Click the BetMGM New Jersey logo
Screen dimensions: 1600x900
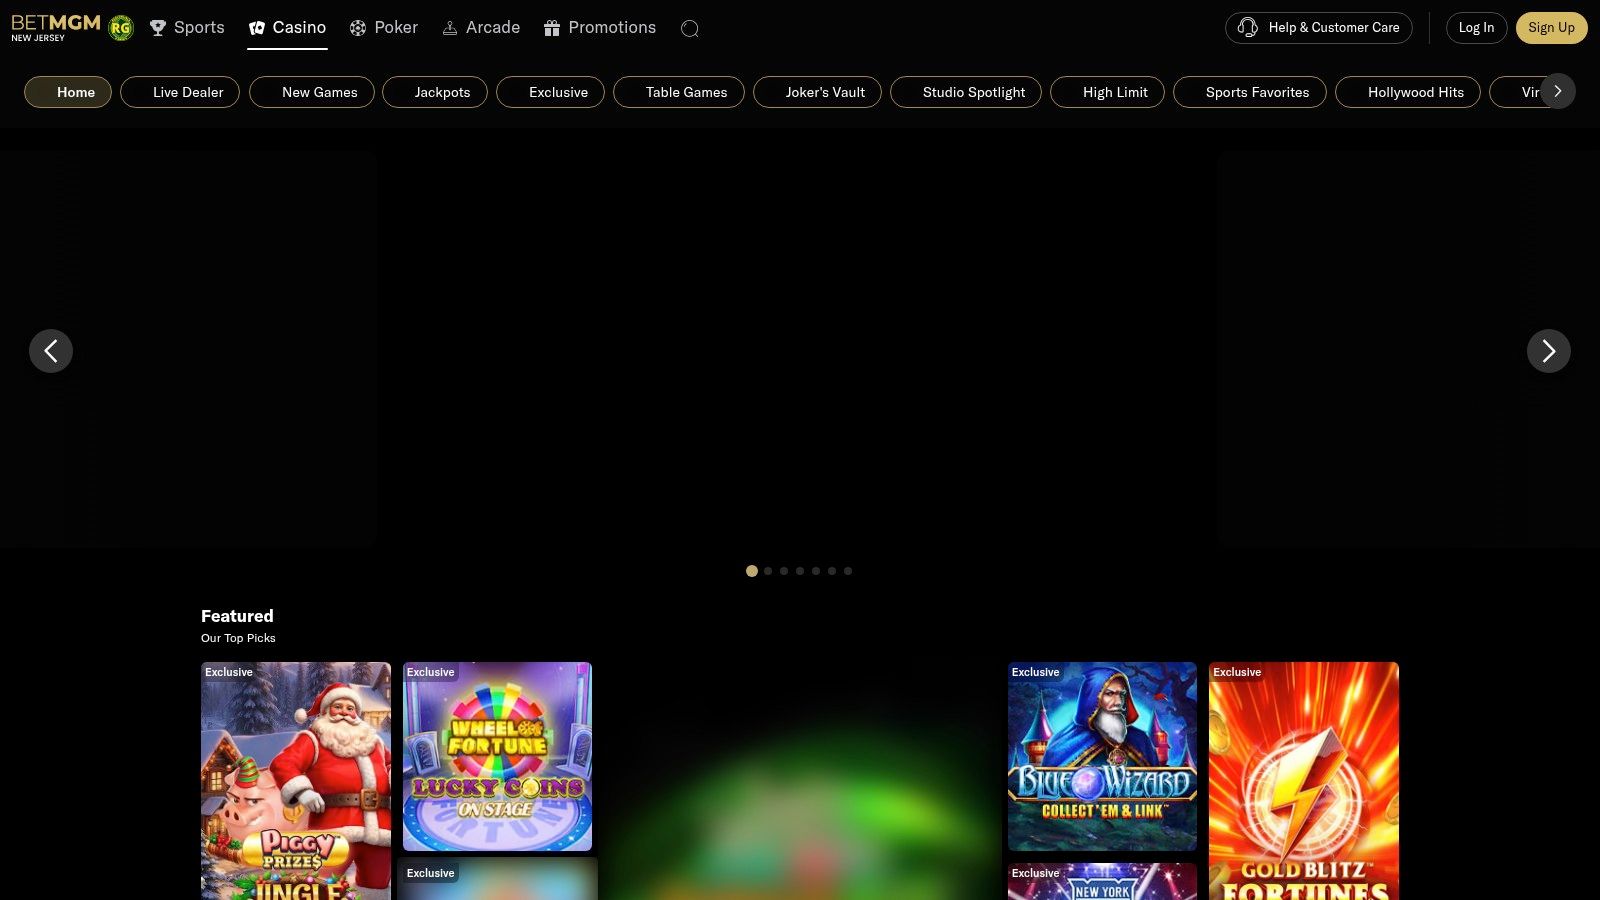(55, 27)
